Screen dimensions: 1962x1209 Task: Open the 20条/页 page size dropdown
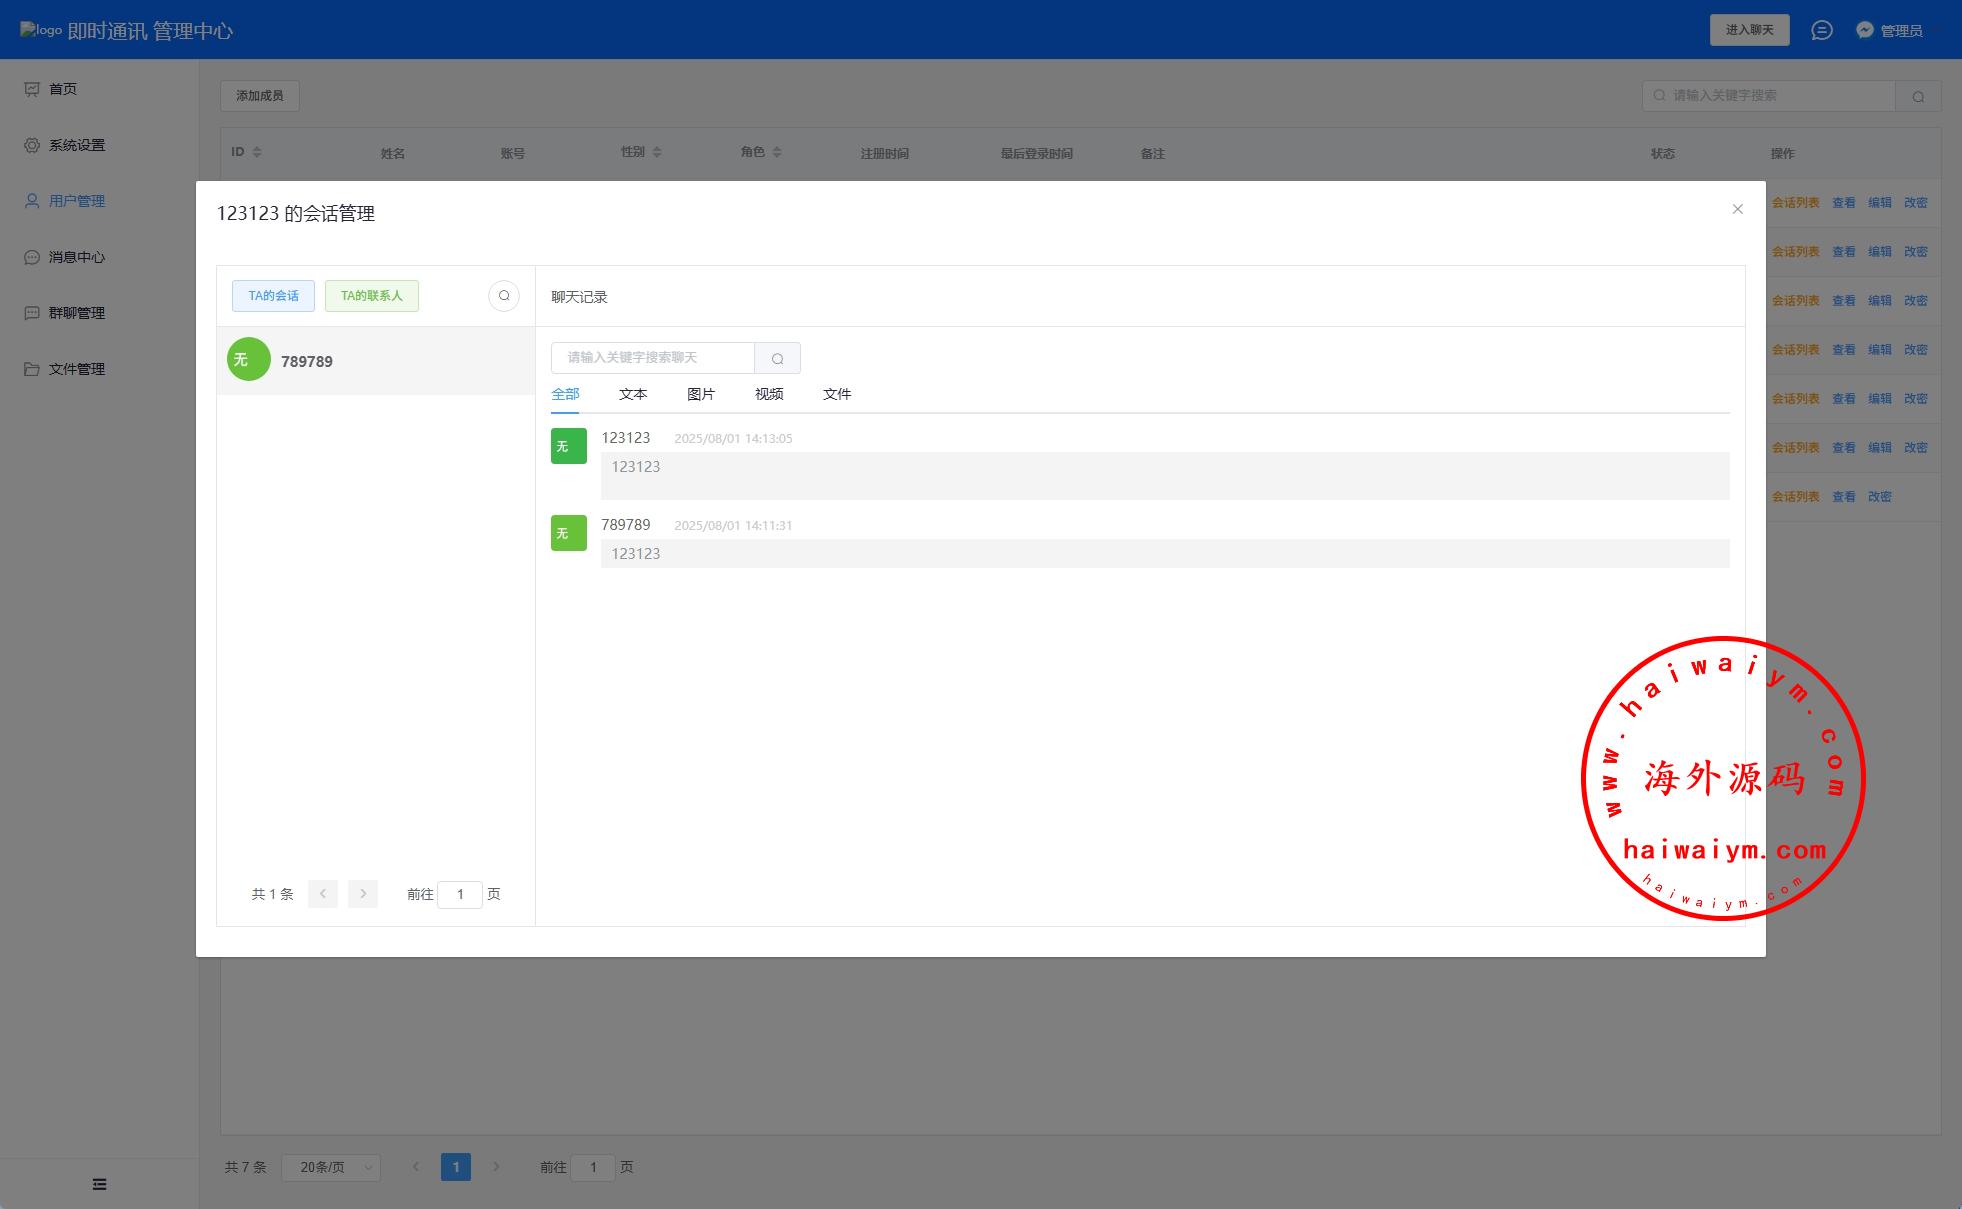(331, 1167)
